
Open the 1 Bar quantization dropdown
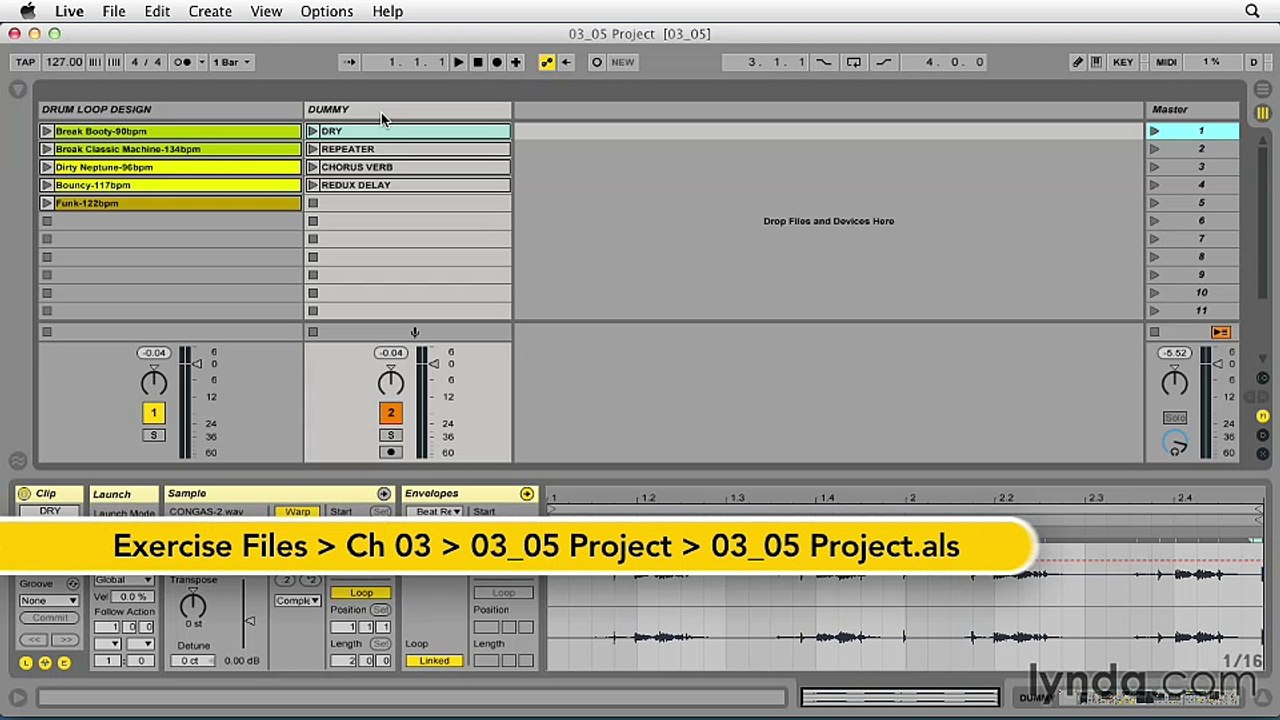(231, 62)
